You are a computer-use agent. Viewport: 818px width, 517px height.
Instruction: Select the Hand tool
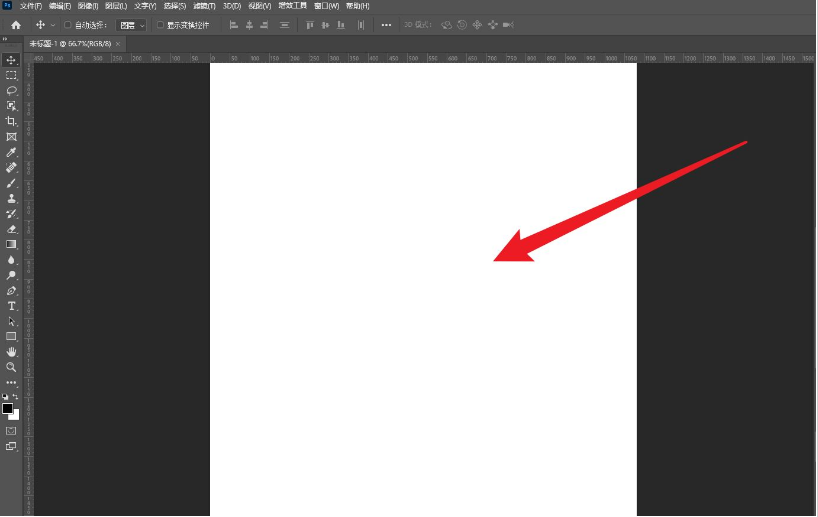pyautogui.click(x=11, y=352)
